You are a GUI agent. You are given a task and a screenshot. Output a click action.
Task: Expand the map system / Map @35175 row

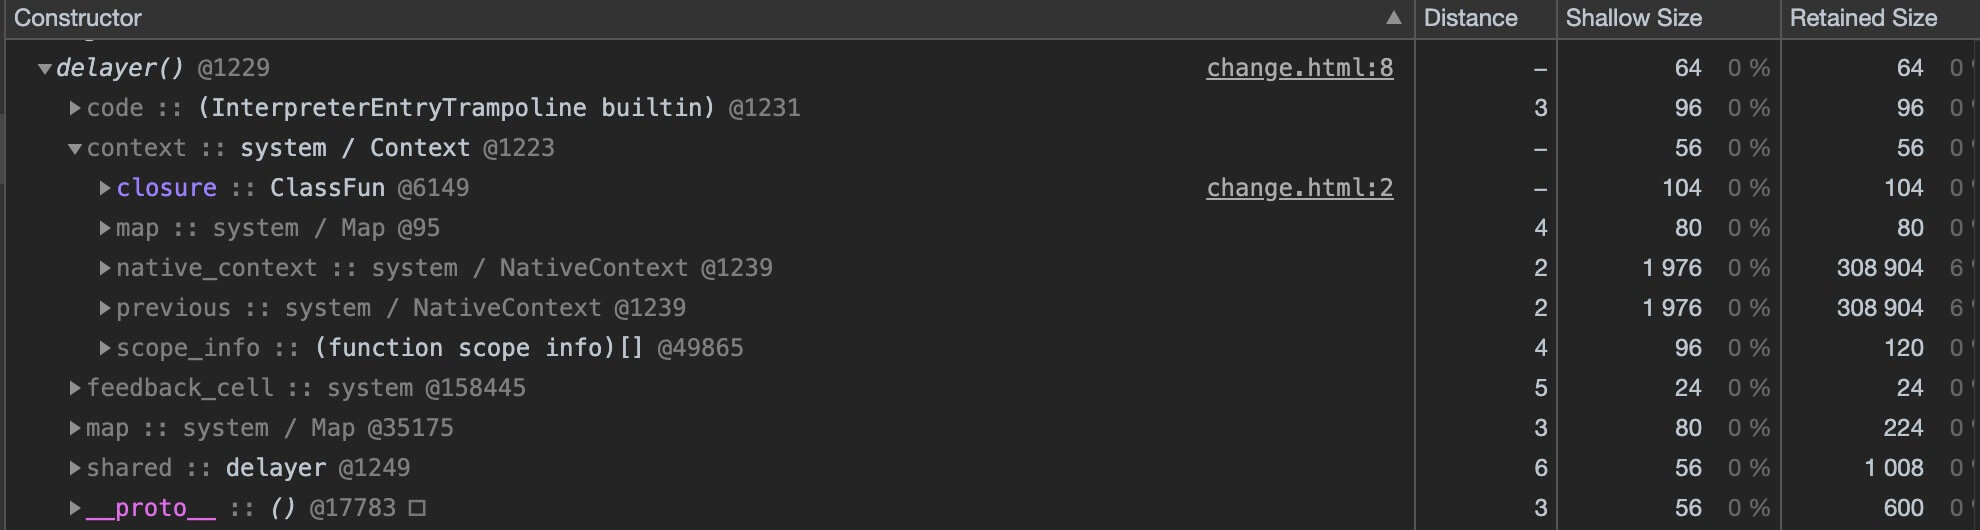75,428
